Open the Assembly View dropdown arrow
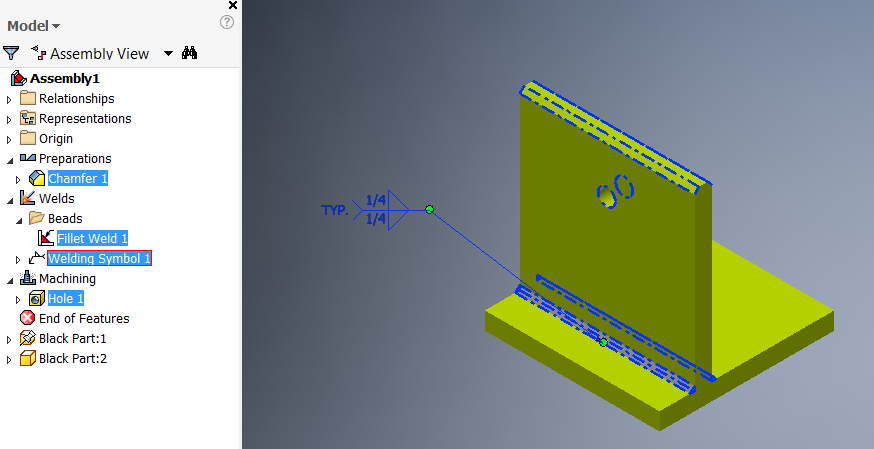 [168, 53]
